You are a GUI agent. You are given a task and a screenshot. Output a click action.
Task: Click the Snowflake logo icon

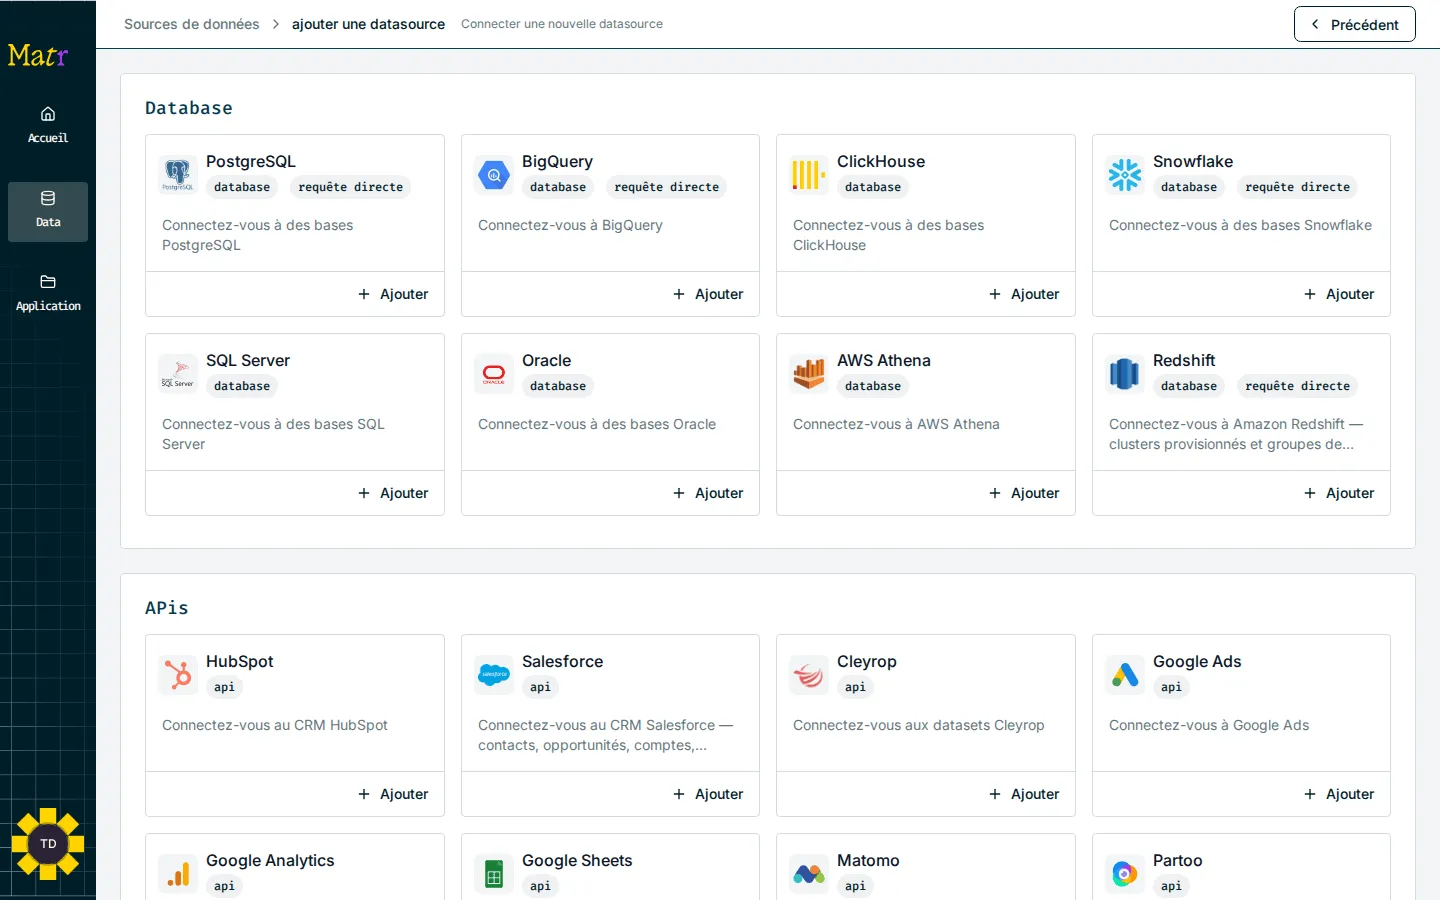coord(1125,175)
